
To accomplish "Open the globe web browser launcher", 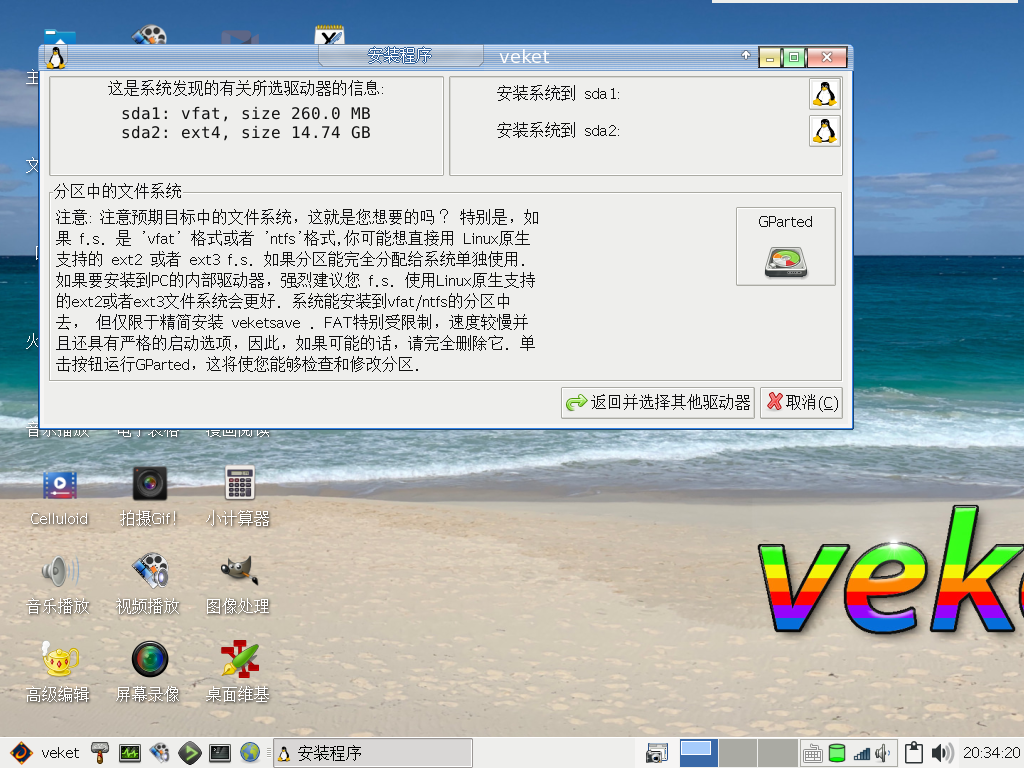I will [249, 753].
